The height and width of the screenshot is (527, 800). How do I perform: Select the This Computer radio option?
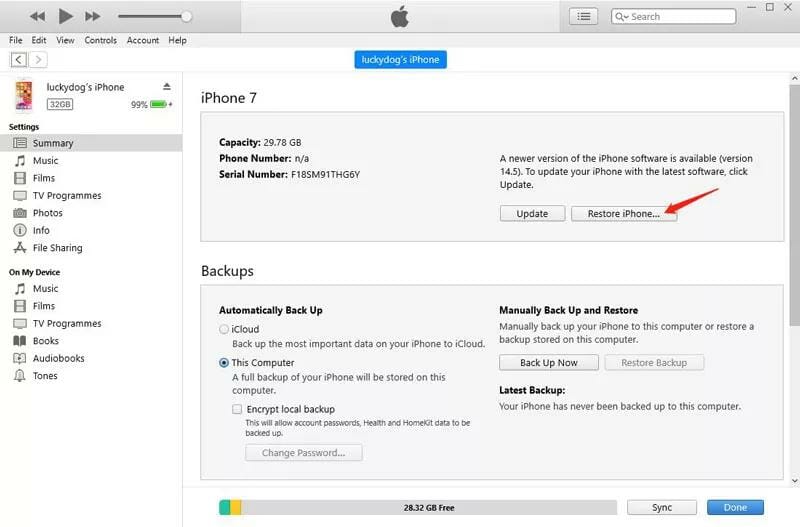click(x=223, y=363)
